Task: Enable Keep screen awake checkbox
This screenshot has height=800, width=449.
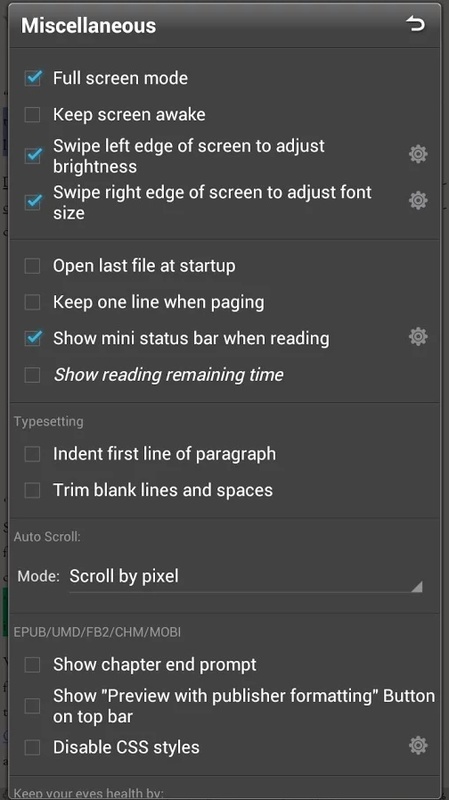Action: tap(33, 114)
